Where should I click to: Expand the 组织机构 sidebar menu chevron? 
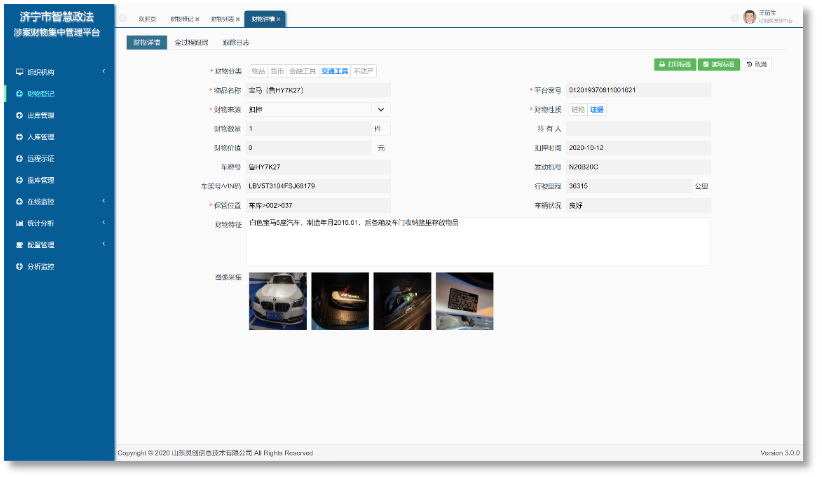[104, 72]
